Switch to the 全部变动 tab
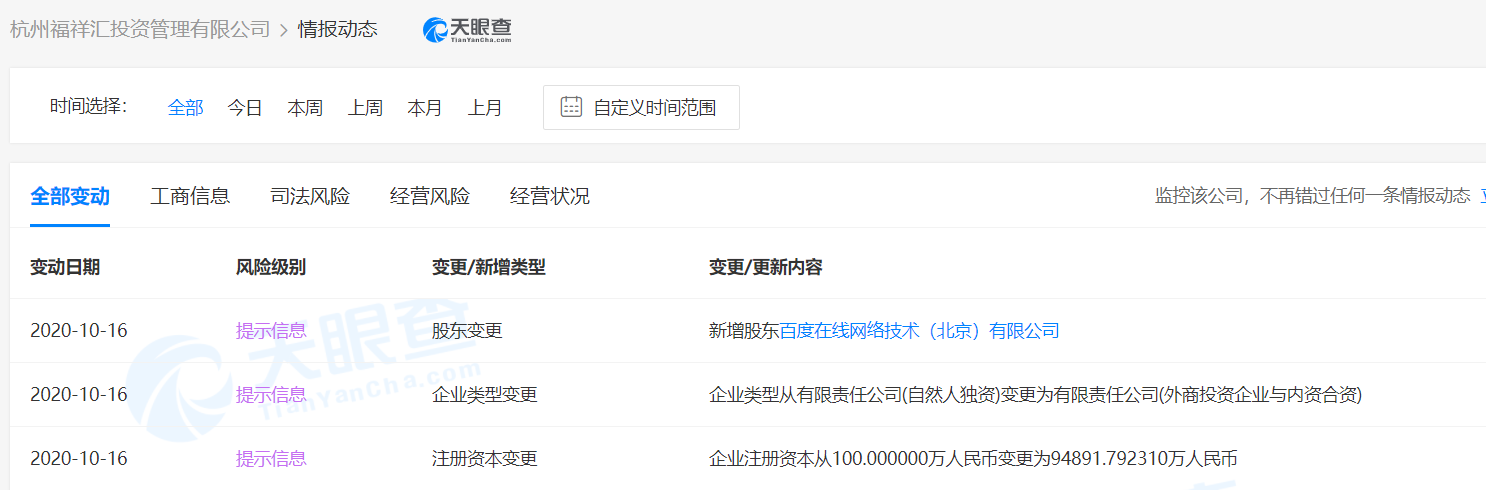This screenshot has height=490, width=1486. (x=70, y=196)
